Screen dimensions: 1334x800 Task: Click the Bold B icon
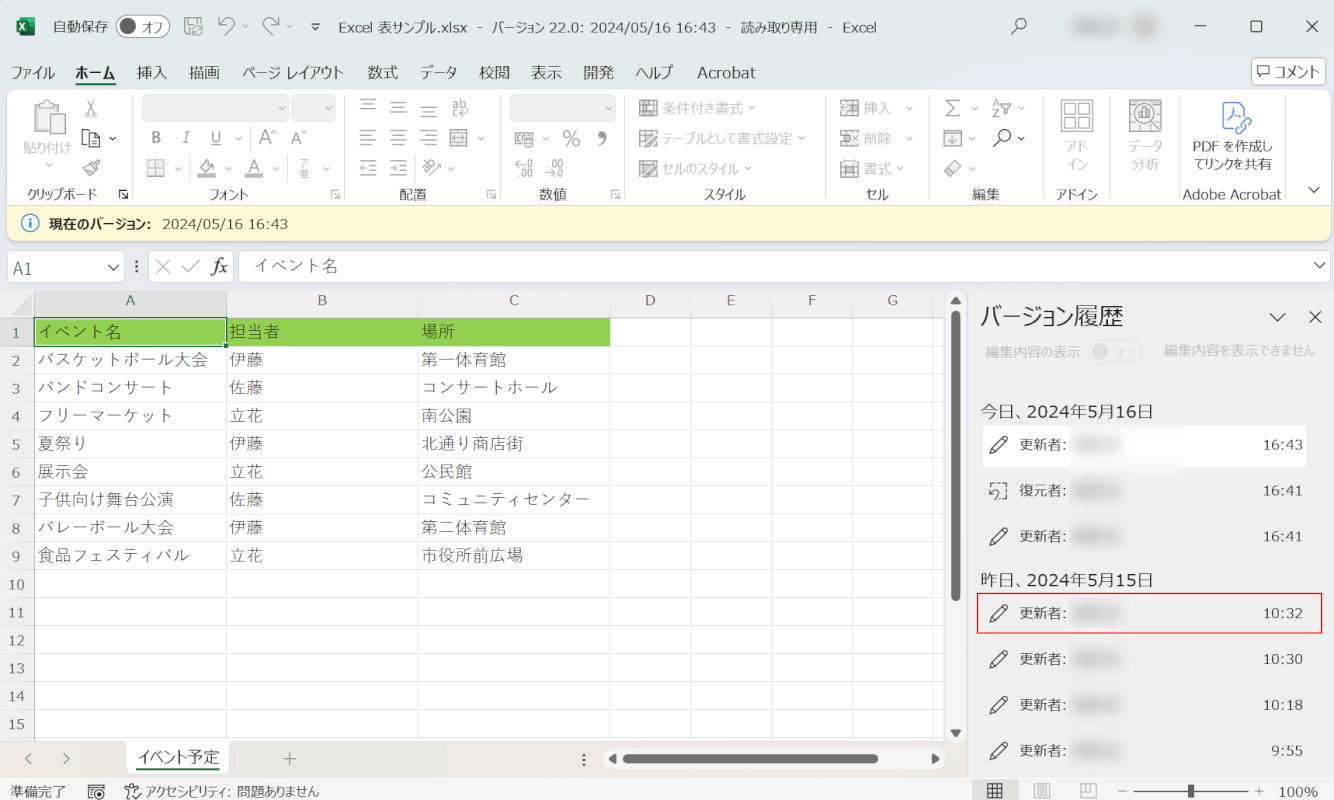[x=155, y=138]
